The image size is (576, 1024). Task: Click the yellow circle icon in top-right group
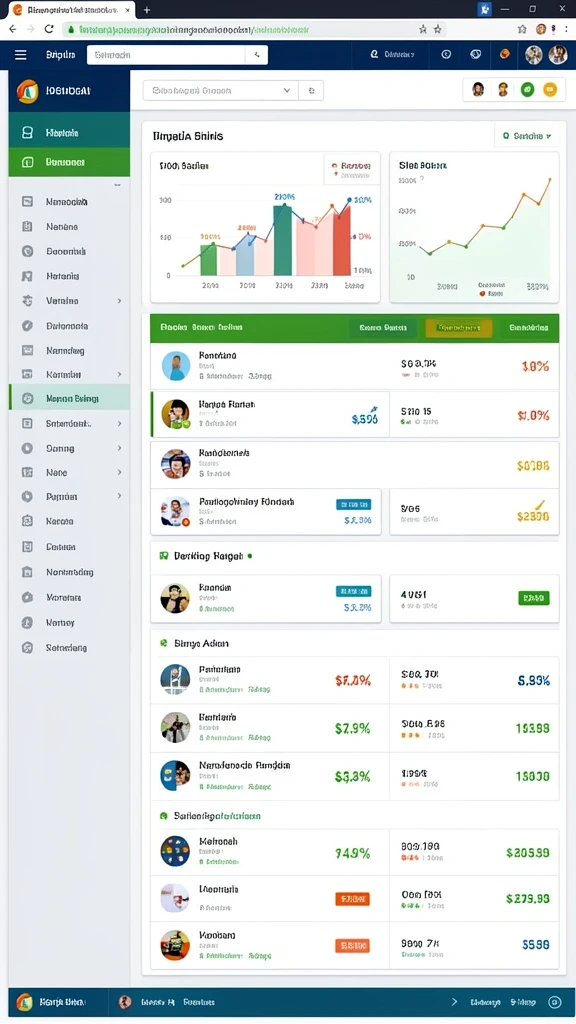coord(550,90)
